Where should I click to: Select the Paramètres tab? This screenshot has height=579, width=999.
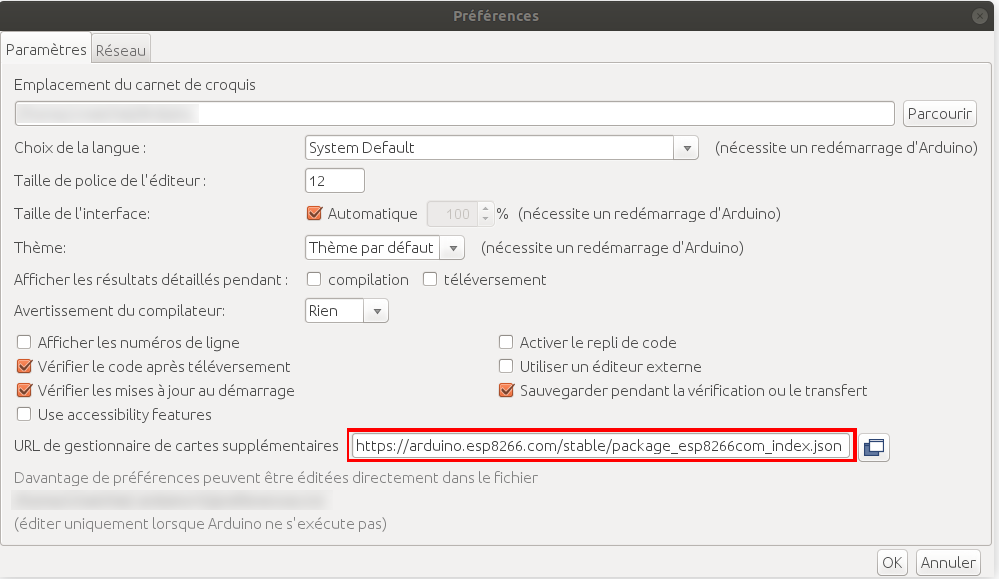pos(46,49)
